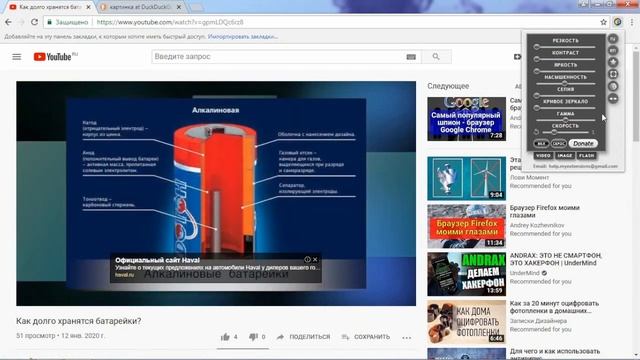Viewport: 640px width, 360px height.
Task: Open the 'Браузер Firefox моими глазами' thumbnail
Action: (467, 226)
